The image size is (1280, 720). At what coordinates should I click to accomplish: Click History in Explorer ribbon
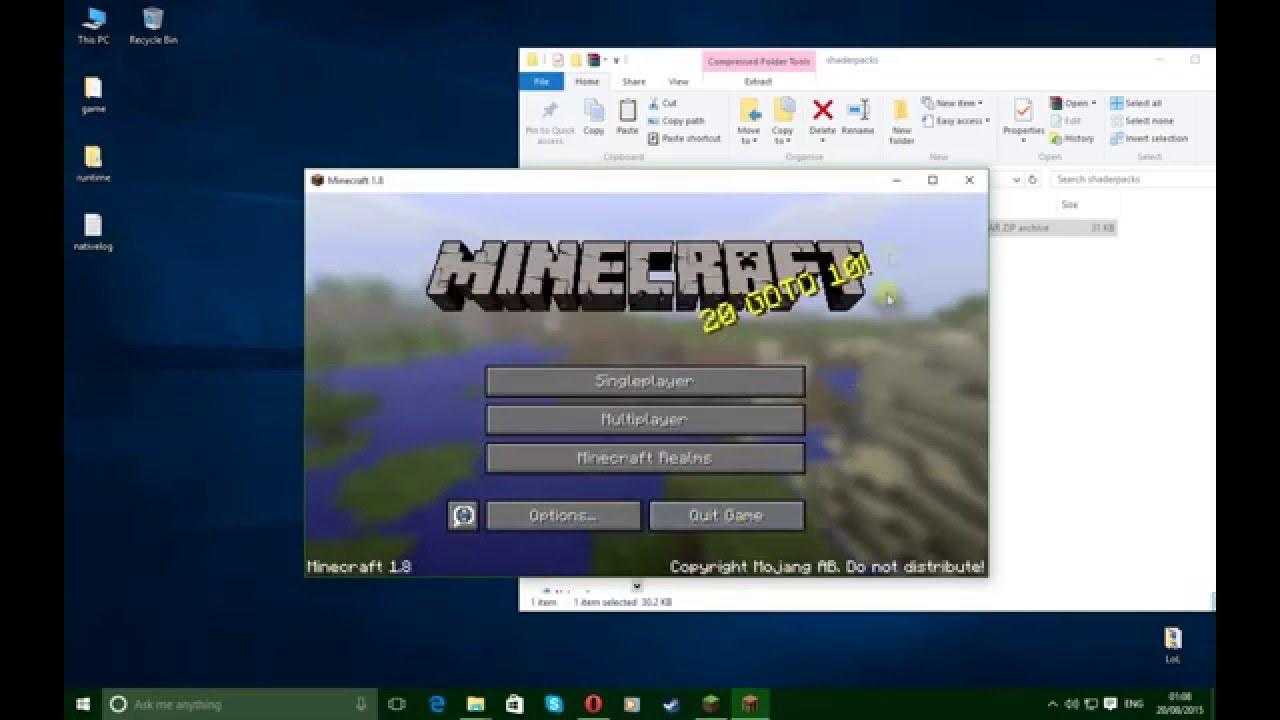1072,139
